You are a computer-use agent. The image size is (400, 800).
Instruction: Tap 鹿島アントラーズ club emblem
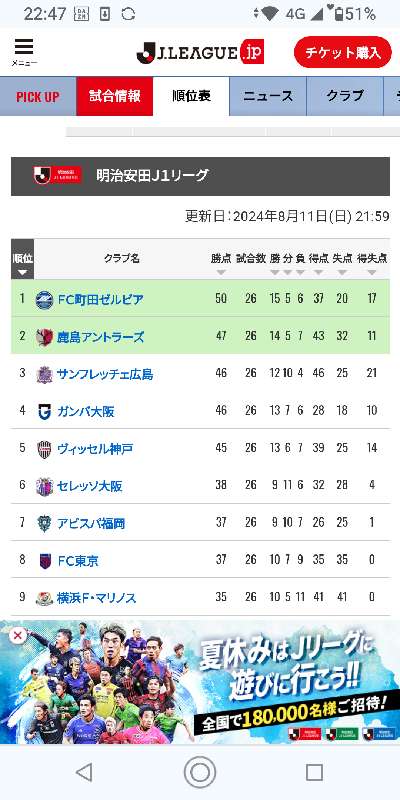(44, 337)
